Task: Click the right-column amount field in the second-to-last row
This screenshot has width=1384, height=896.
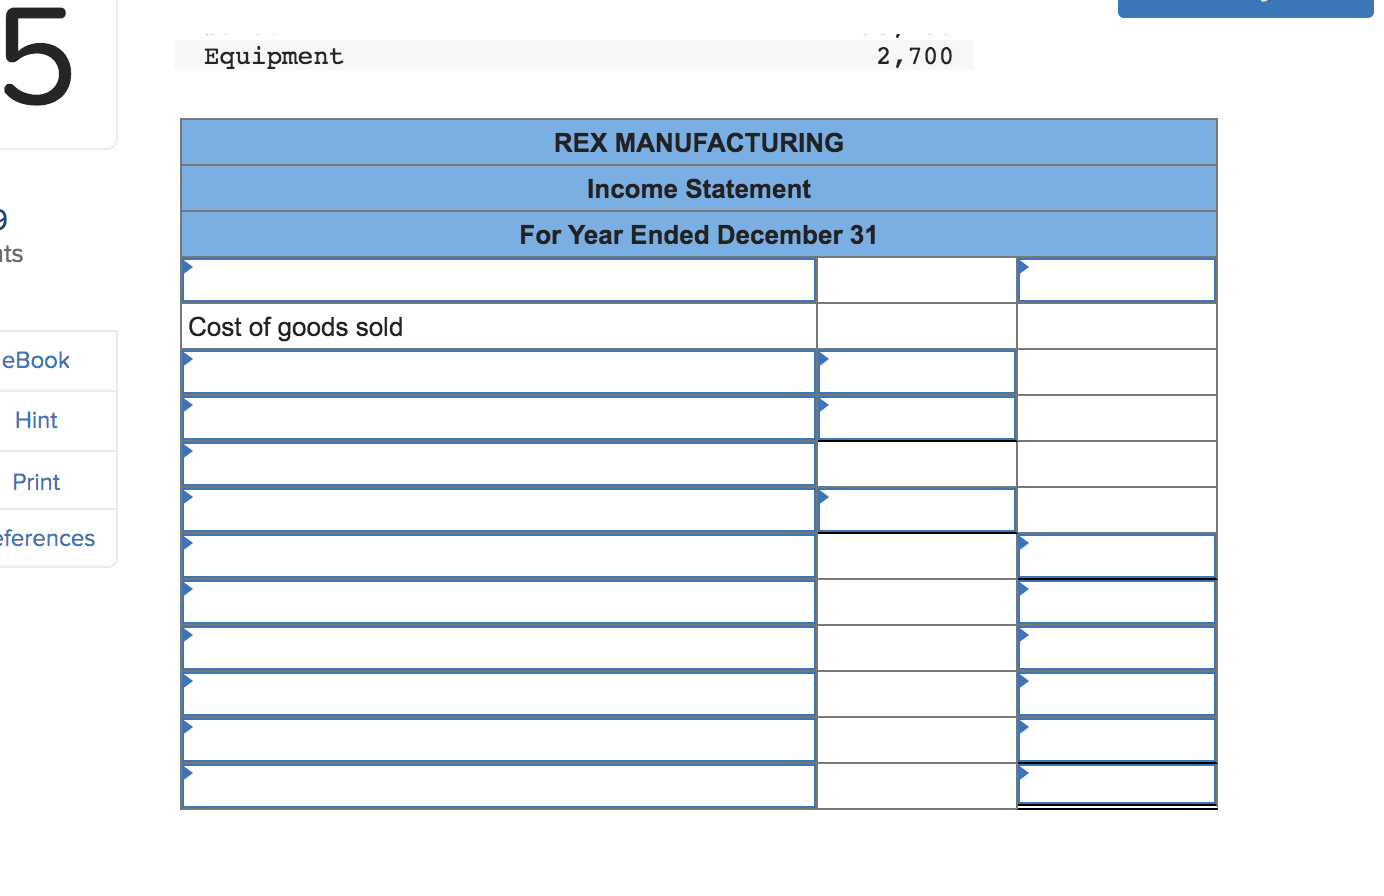Action: tap(1117, 740)
